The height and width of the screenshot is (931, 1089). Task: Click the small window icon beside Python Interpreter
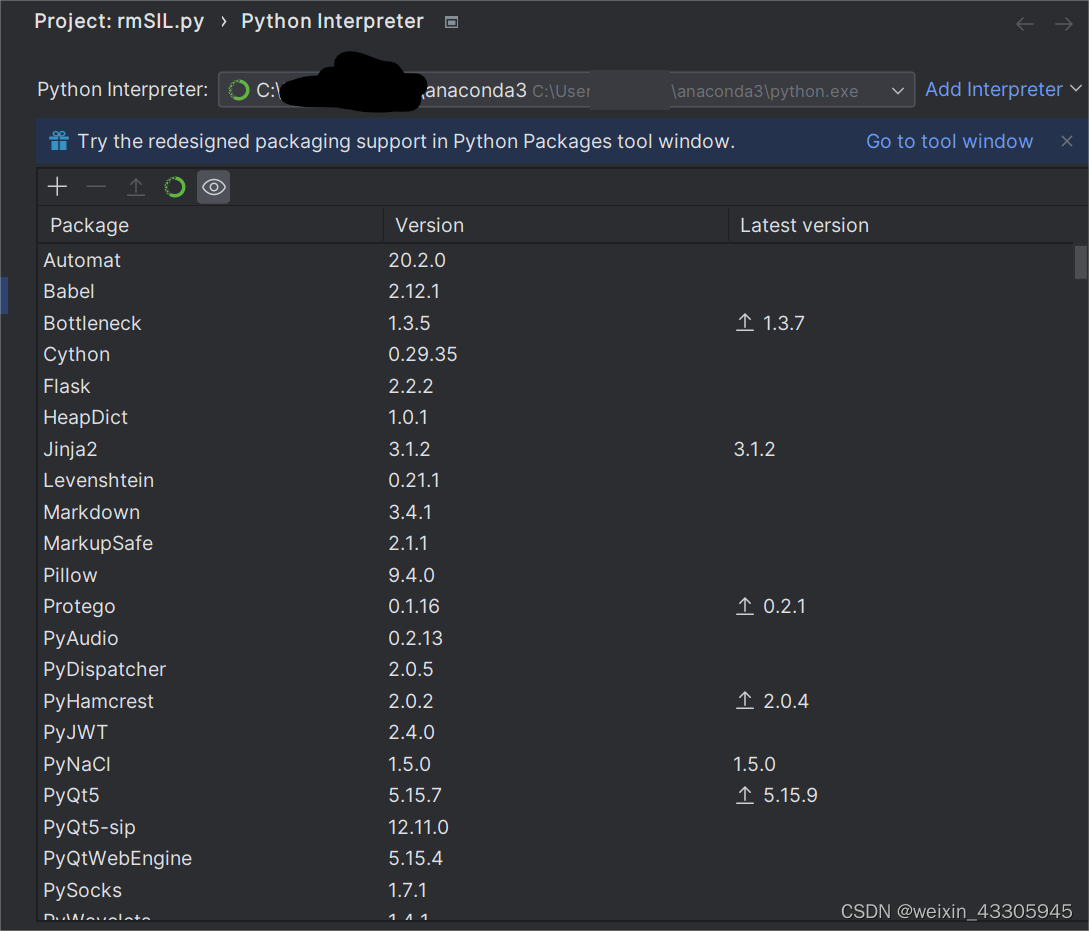tap(451, 22)
